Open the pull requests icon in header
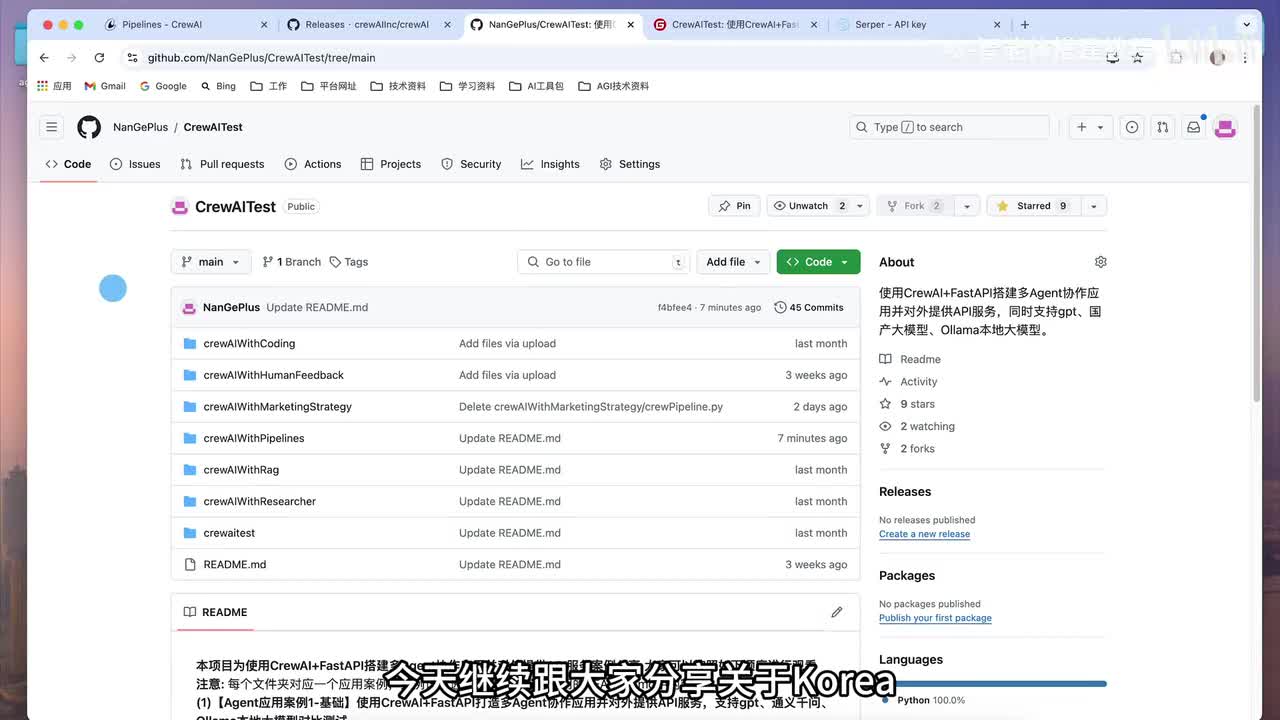The image size is (1280, 720). 1162,127
